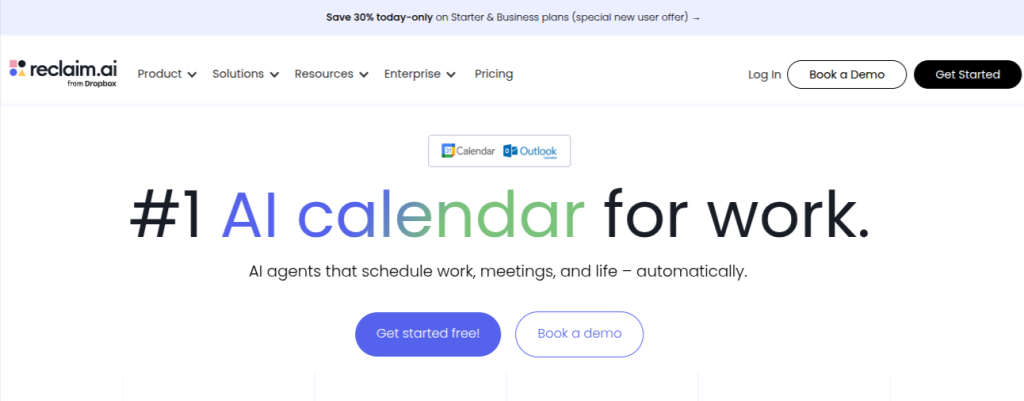
Task: Click the black Get Started button
Action: (968, 74)
